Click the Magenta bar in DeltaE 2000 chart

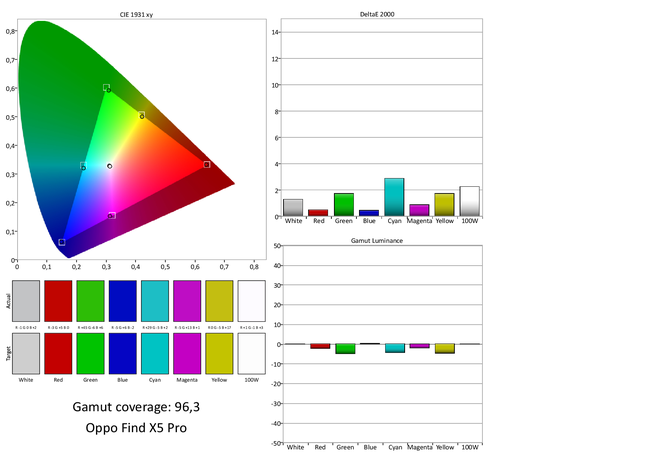pyautogui.click(x=419, y=210)
